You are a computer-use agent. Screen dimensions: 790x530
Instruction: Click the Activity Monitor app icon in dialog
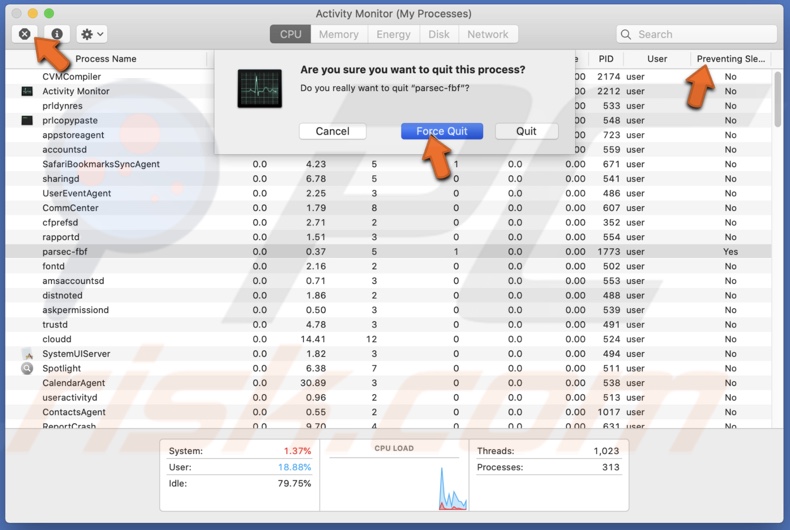(x=259, y=89)
